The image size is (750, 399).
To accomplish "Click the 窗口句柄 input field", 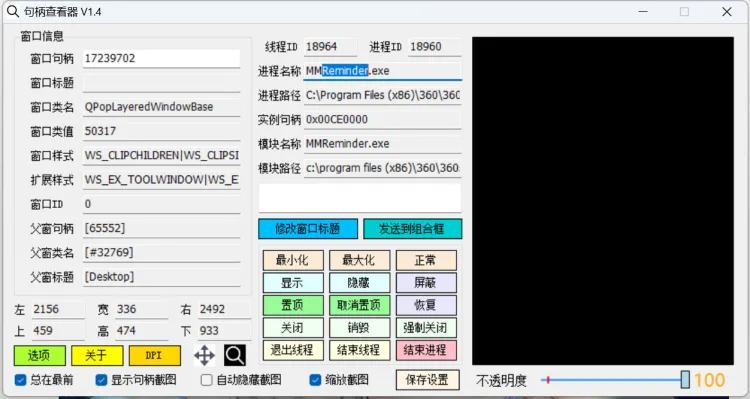I will (x=162, y=58).
